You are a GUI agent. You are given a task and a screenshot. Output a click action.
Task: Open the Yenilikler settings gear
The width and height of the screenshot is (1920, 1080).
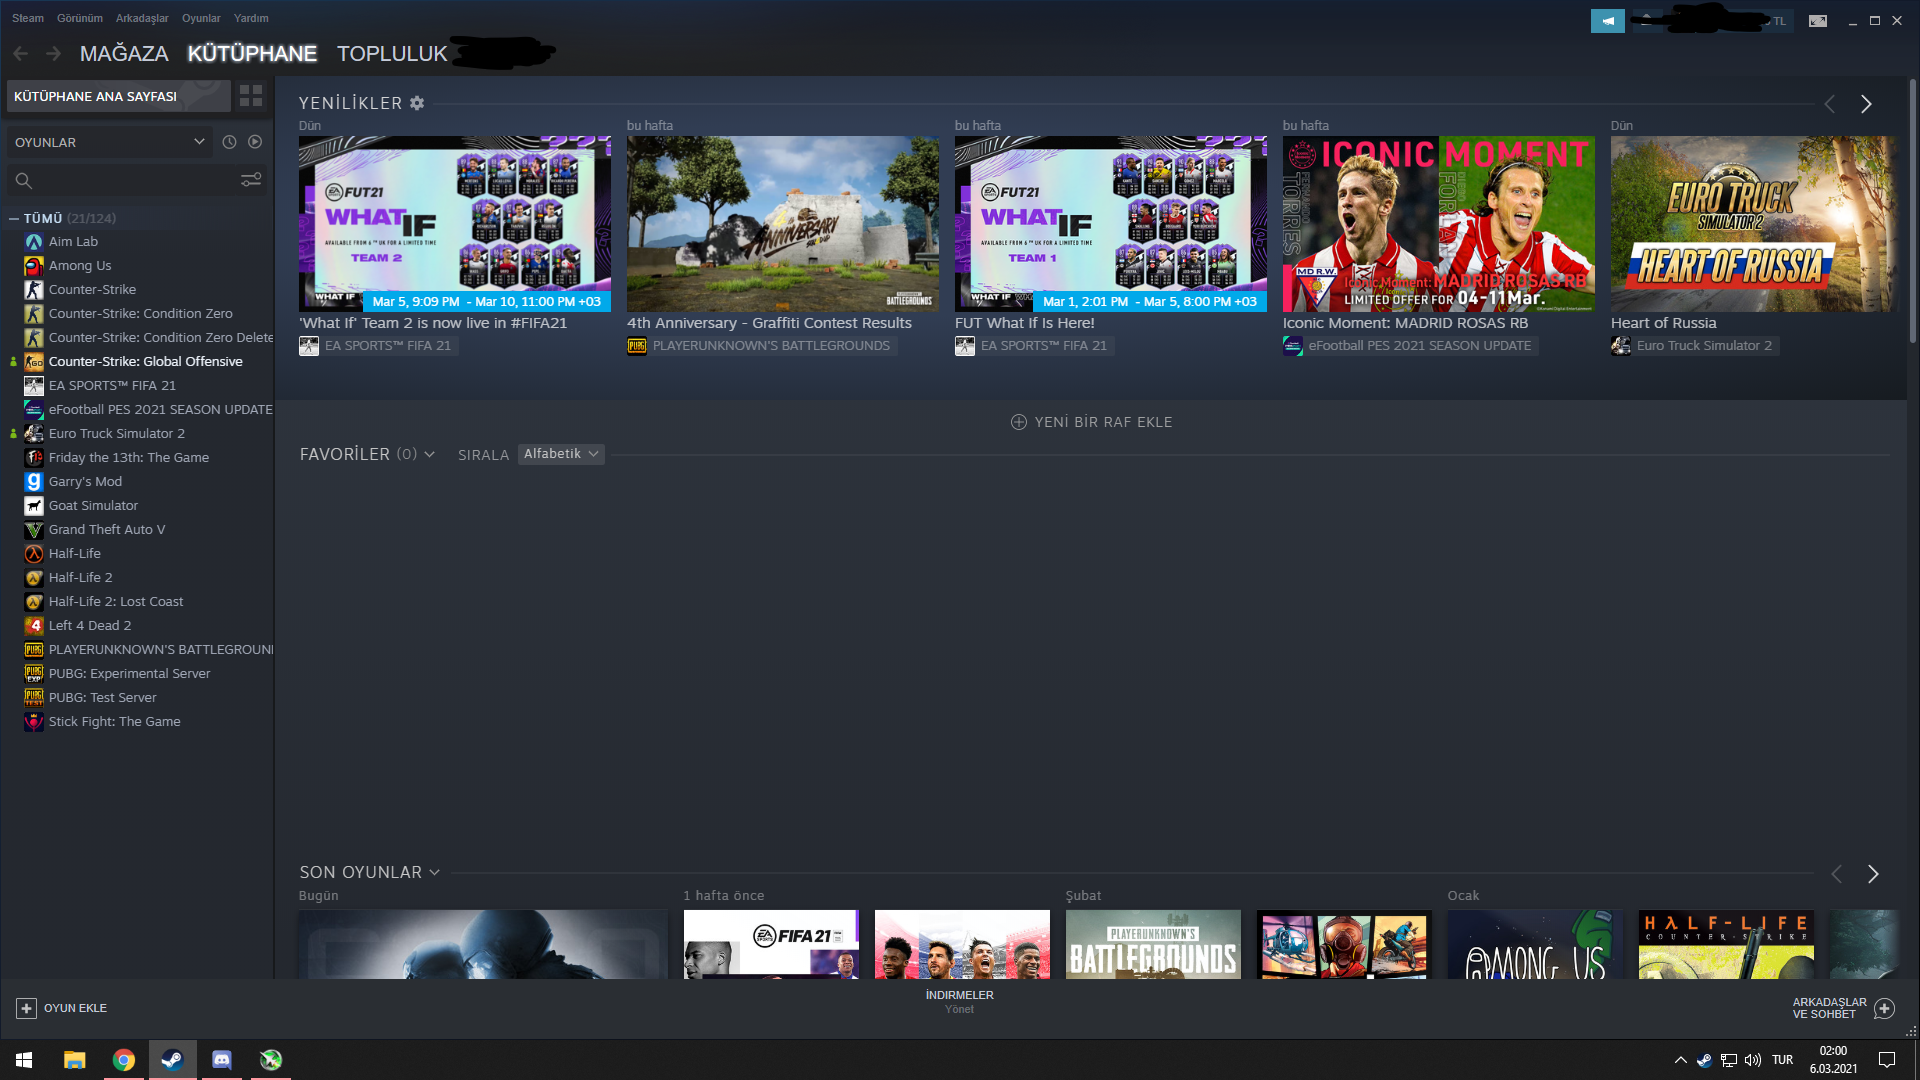click(417, 103)
